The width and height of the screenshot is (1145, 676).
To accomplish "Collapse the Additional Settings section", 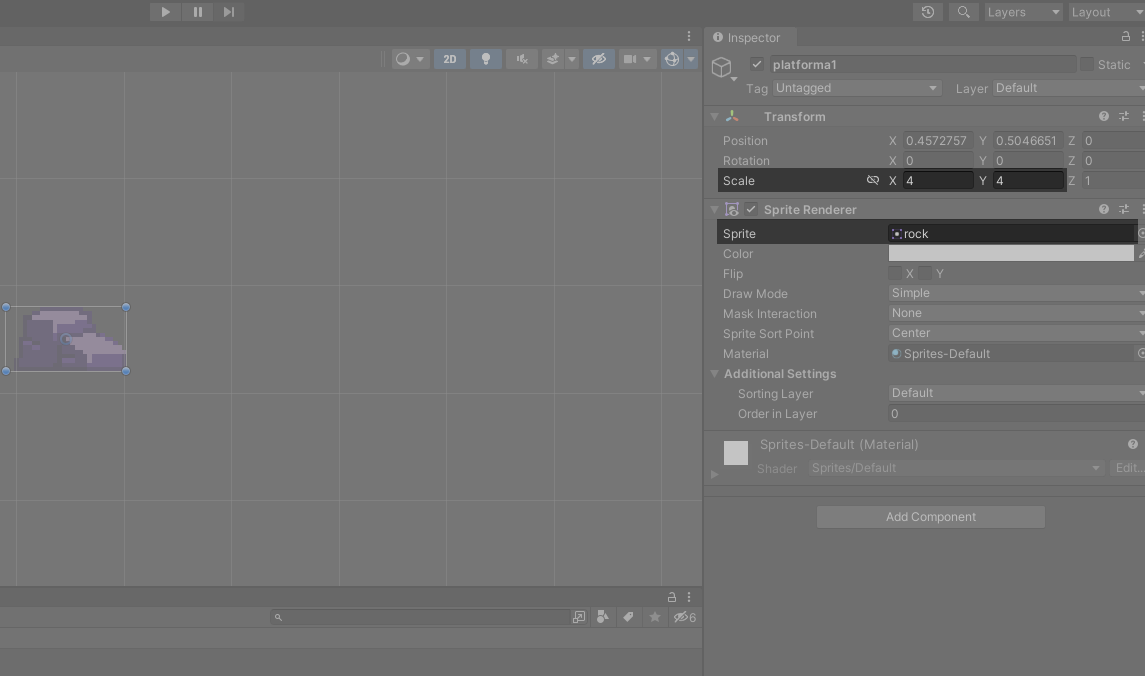I will [x=715, y=374].
